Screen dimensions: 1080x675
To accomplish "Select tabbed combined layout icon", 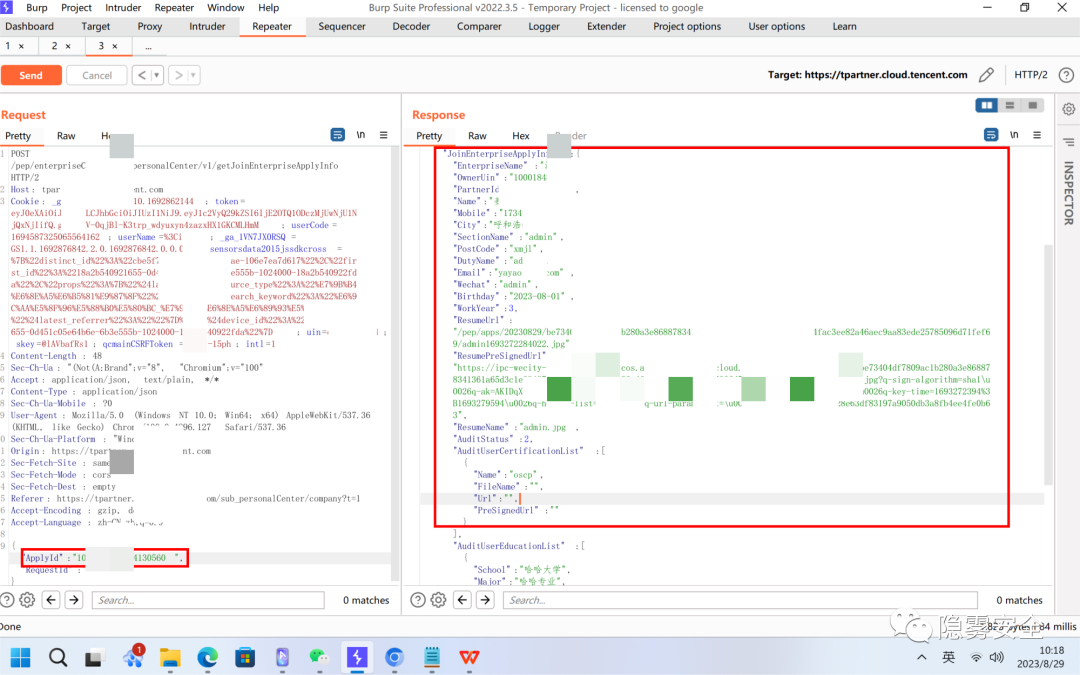I will point(1032,105).
